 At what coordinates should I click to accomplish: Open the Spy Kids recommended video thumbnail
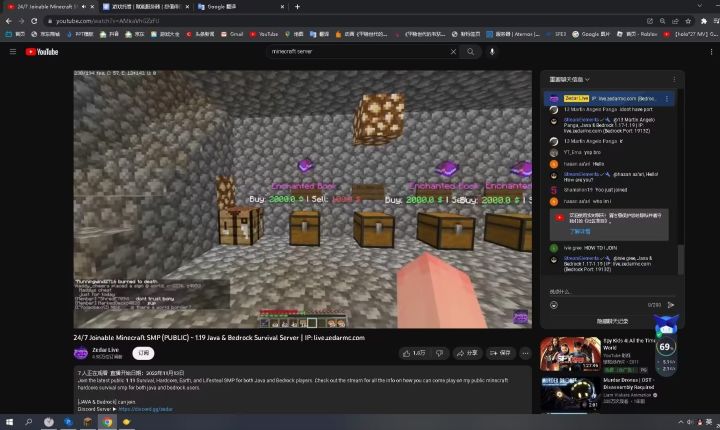(x=570, y=354)
